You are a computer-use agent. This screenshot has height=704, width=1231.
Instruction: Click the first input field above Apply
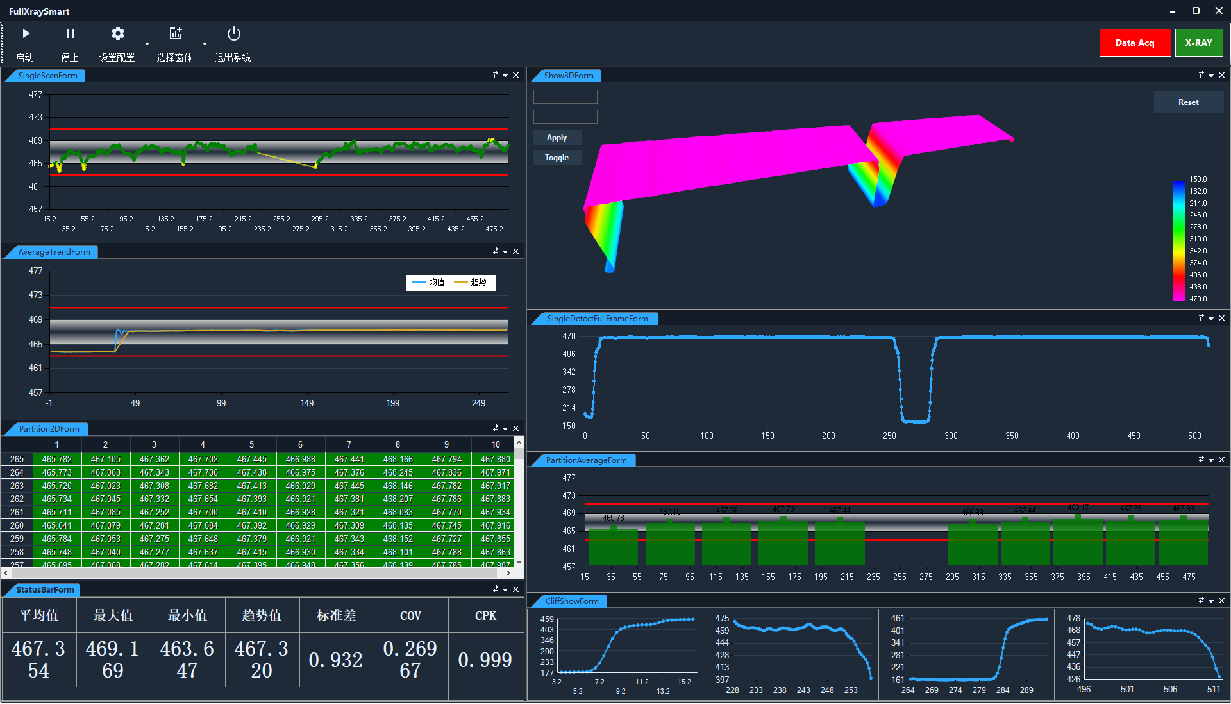(x=565, y=97)
